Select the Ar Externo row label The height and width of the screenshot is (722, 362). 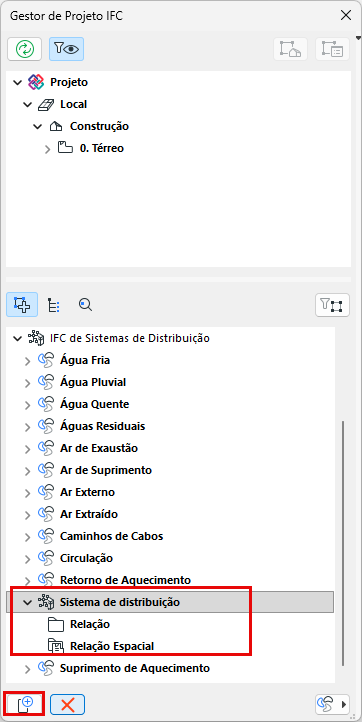click(87, 492)
